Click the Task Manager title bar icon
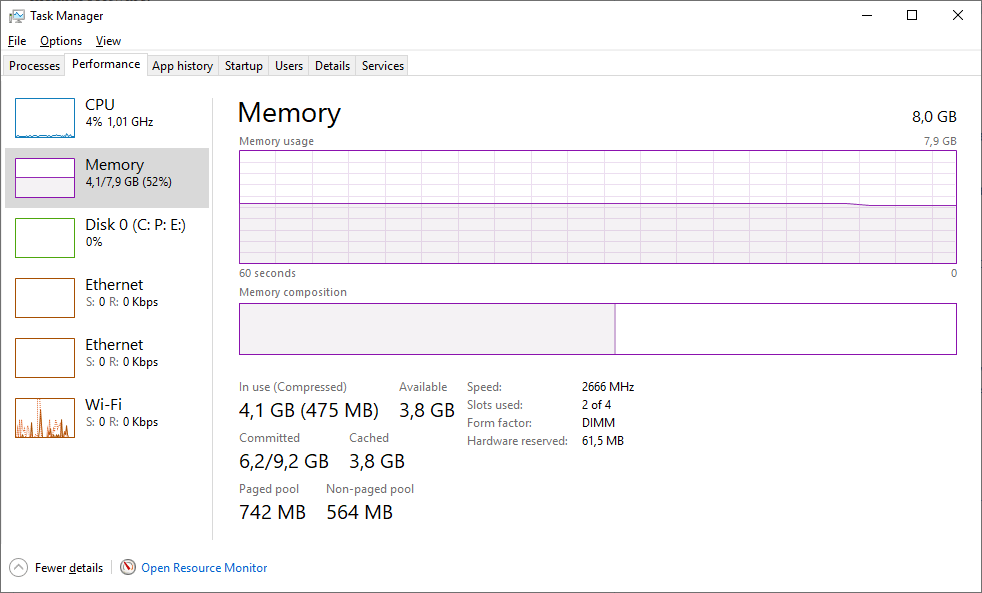The width and height of the screenshot is (982, 593). pyautogui.click(x=16, y=16)
